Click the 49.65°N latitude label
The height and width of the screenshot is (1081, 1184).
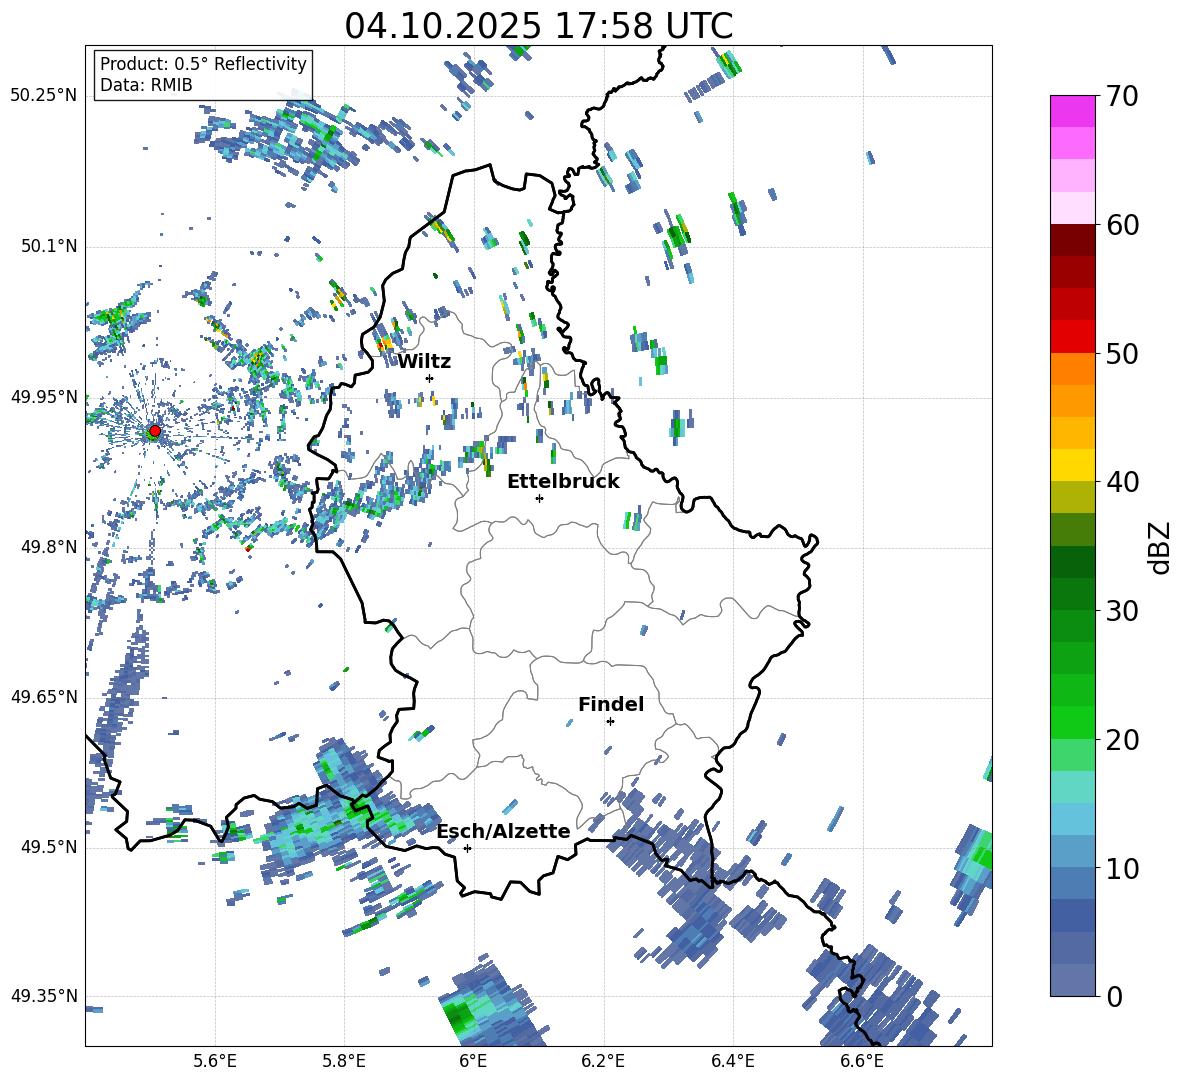pos(45,696)
